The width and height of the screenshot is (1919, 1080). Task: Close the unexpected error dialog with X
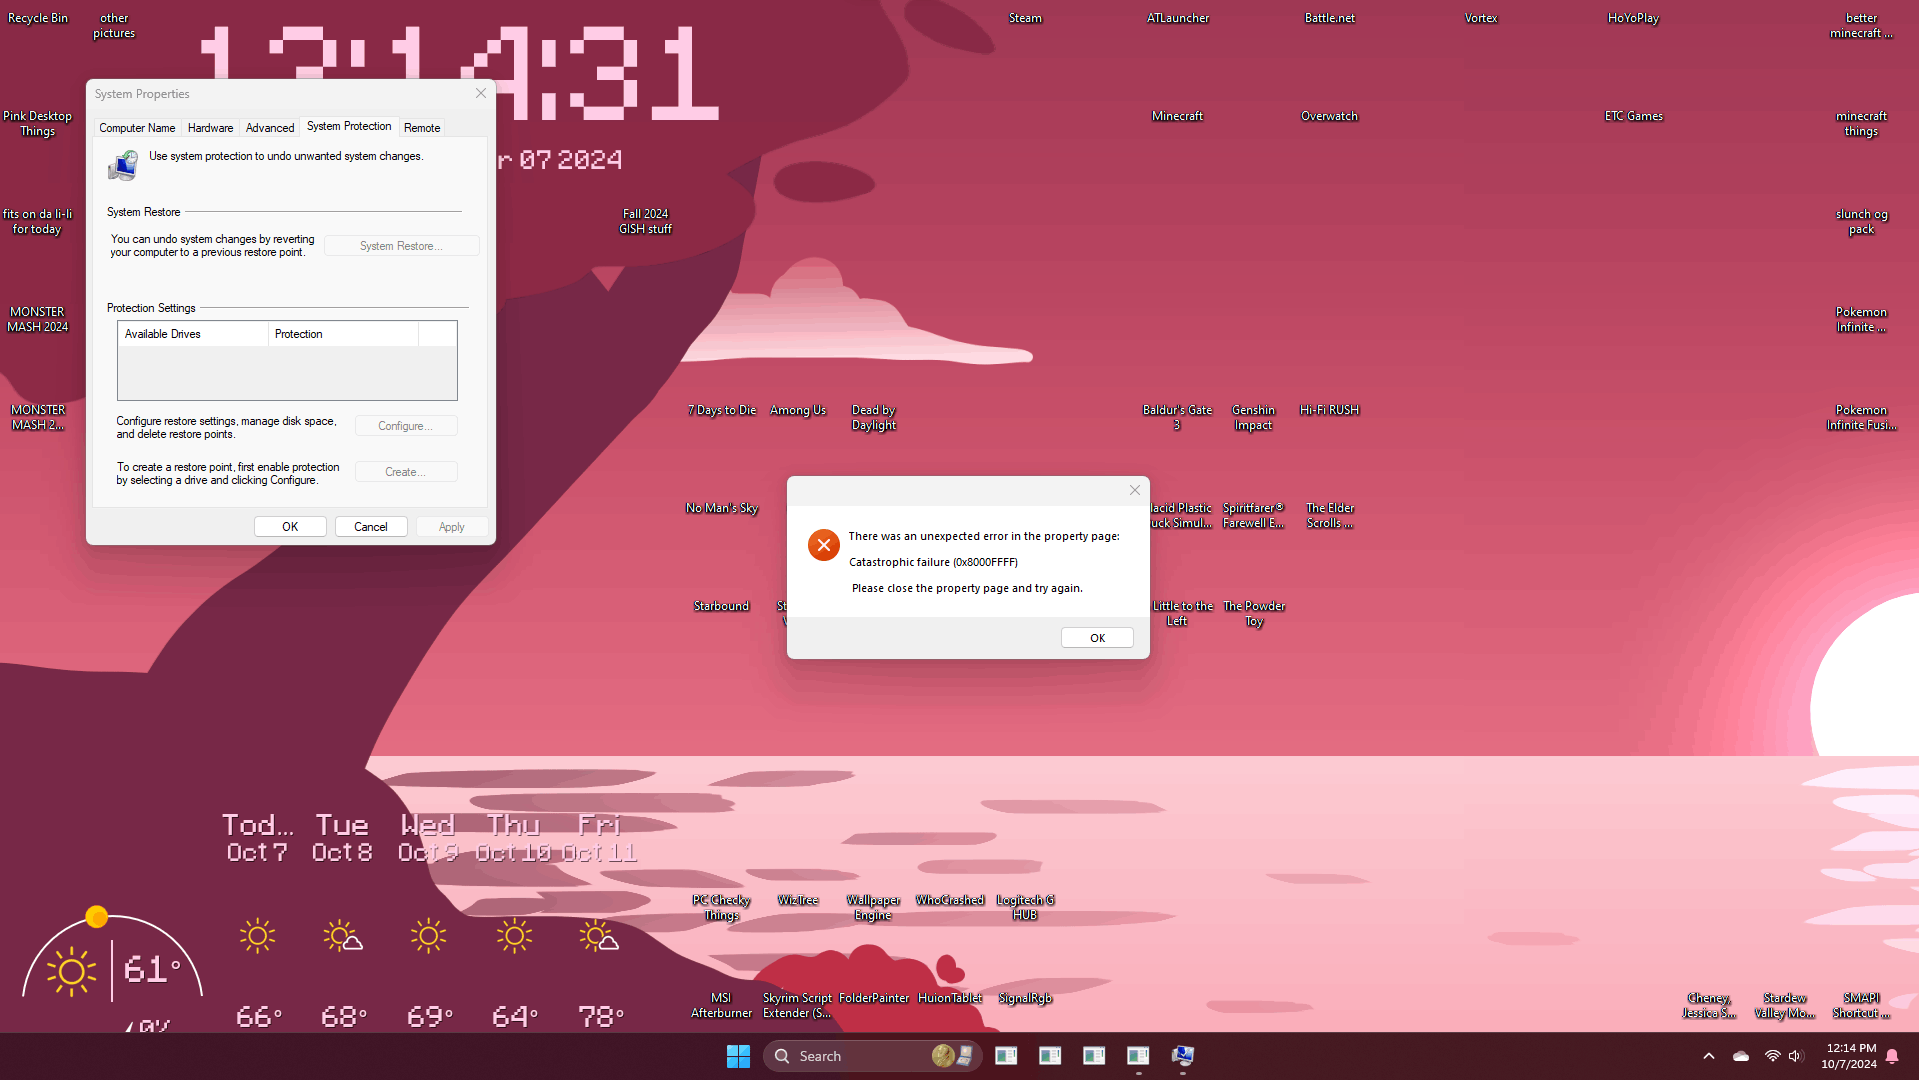[x=1135, y=490]
